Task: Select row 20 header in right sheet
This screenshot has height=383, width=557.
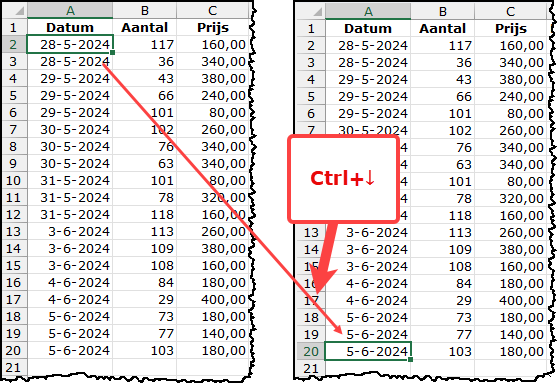Action: tap(311, 351)
